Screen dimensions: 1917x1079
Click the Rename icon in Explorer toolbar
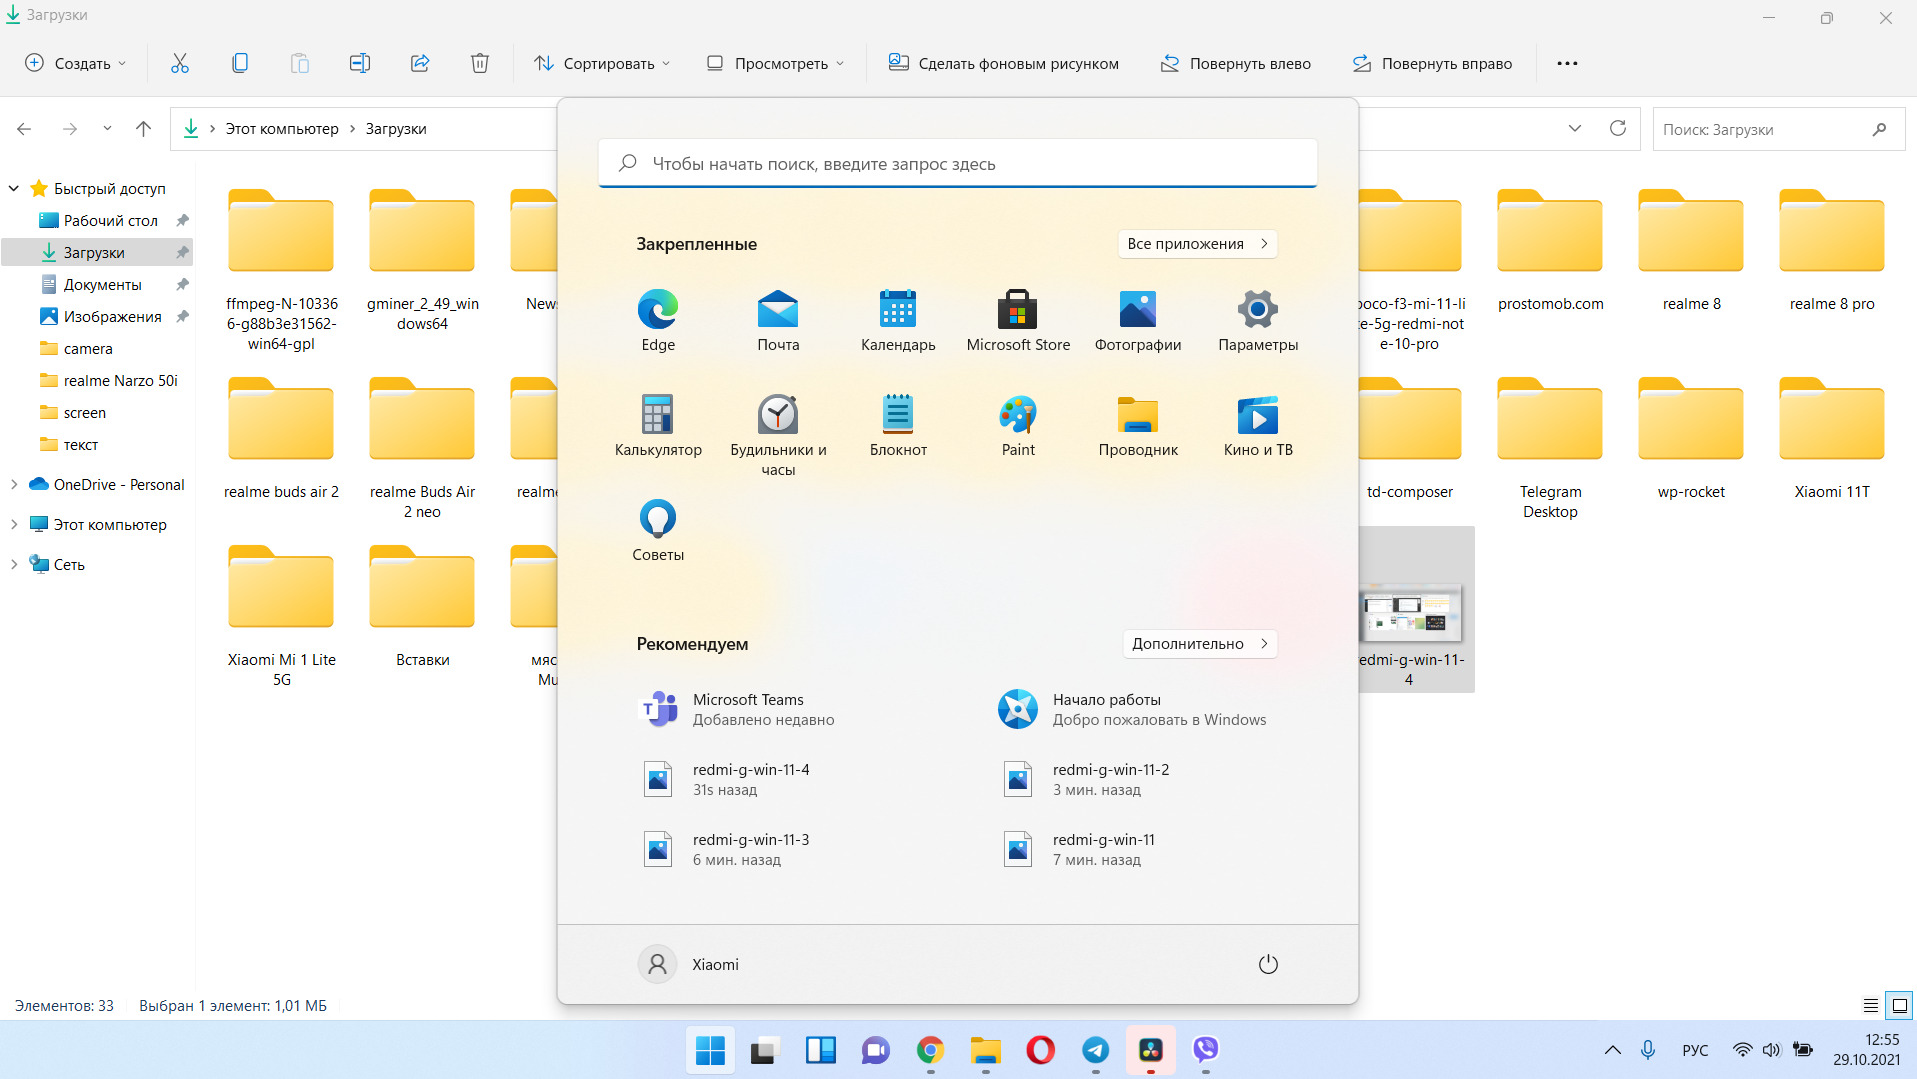[x=360, y=63]
